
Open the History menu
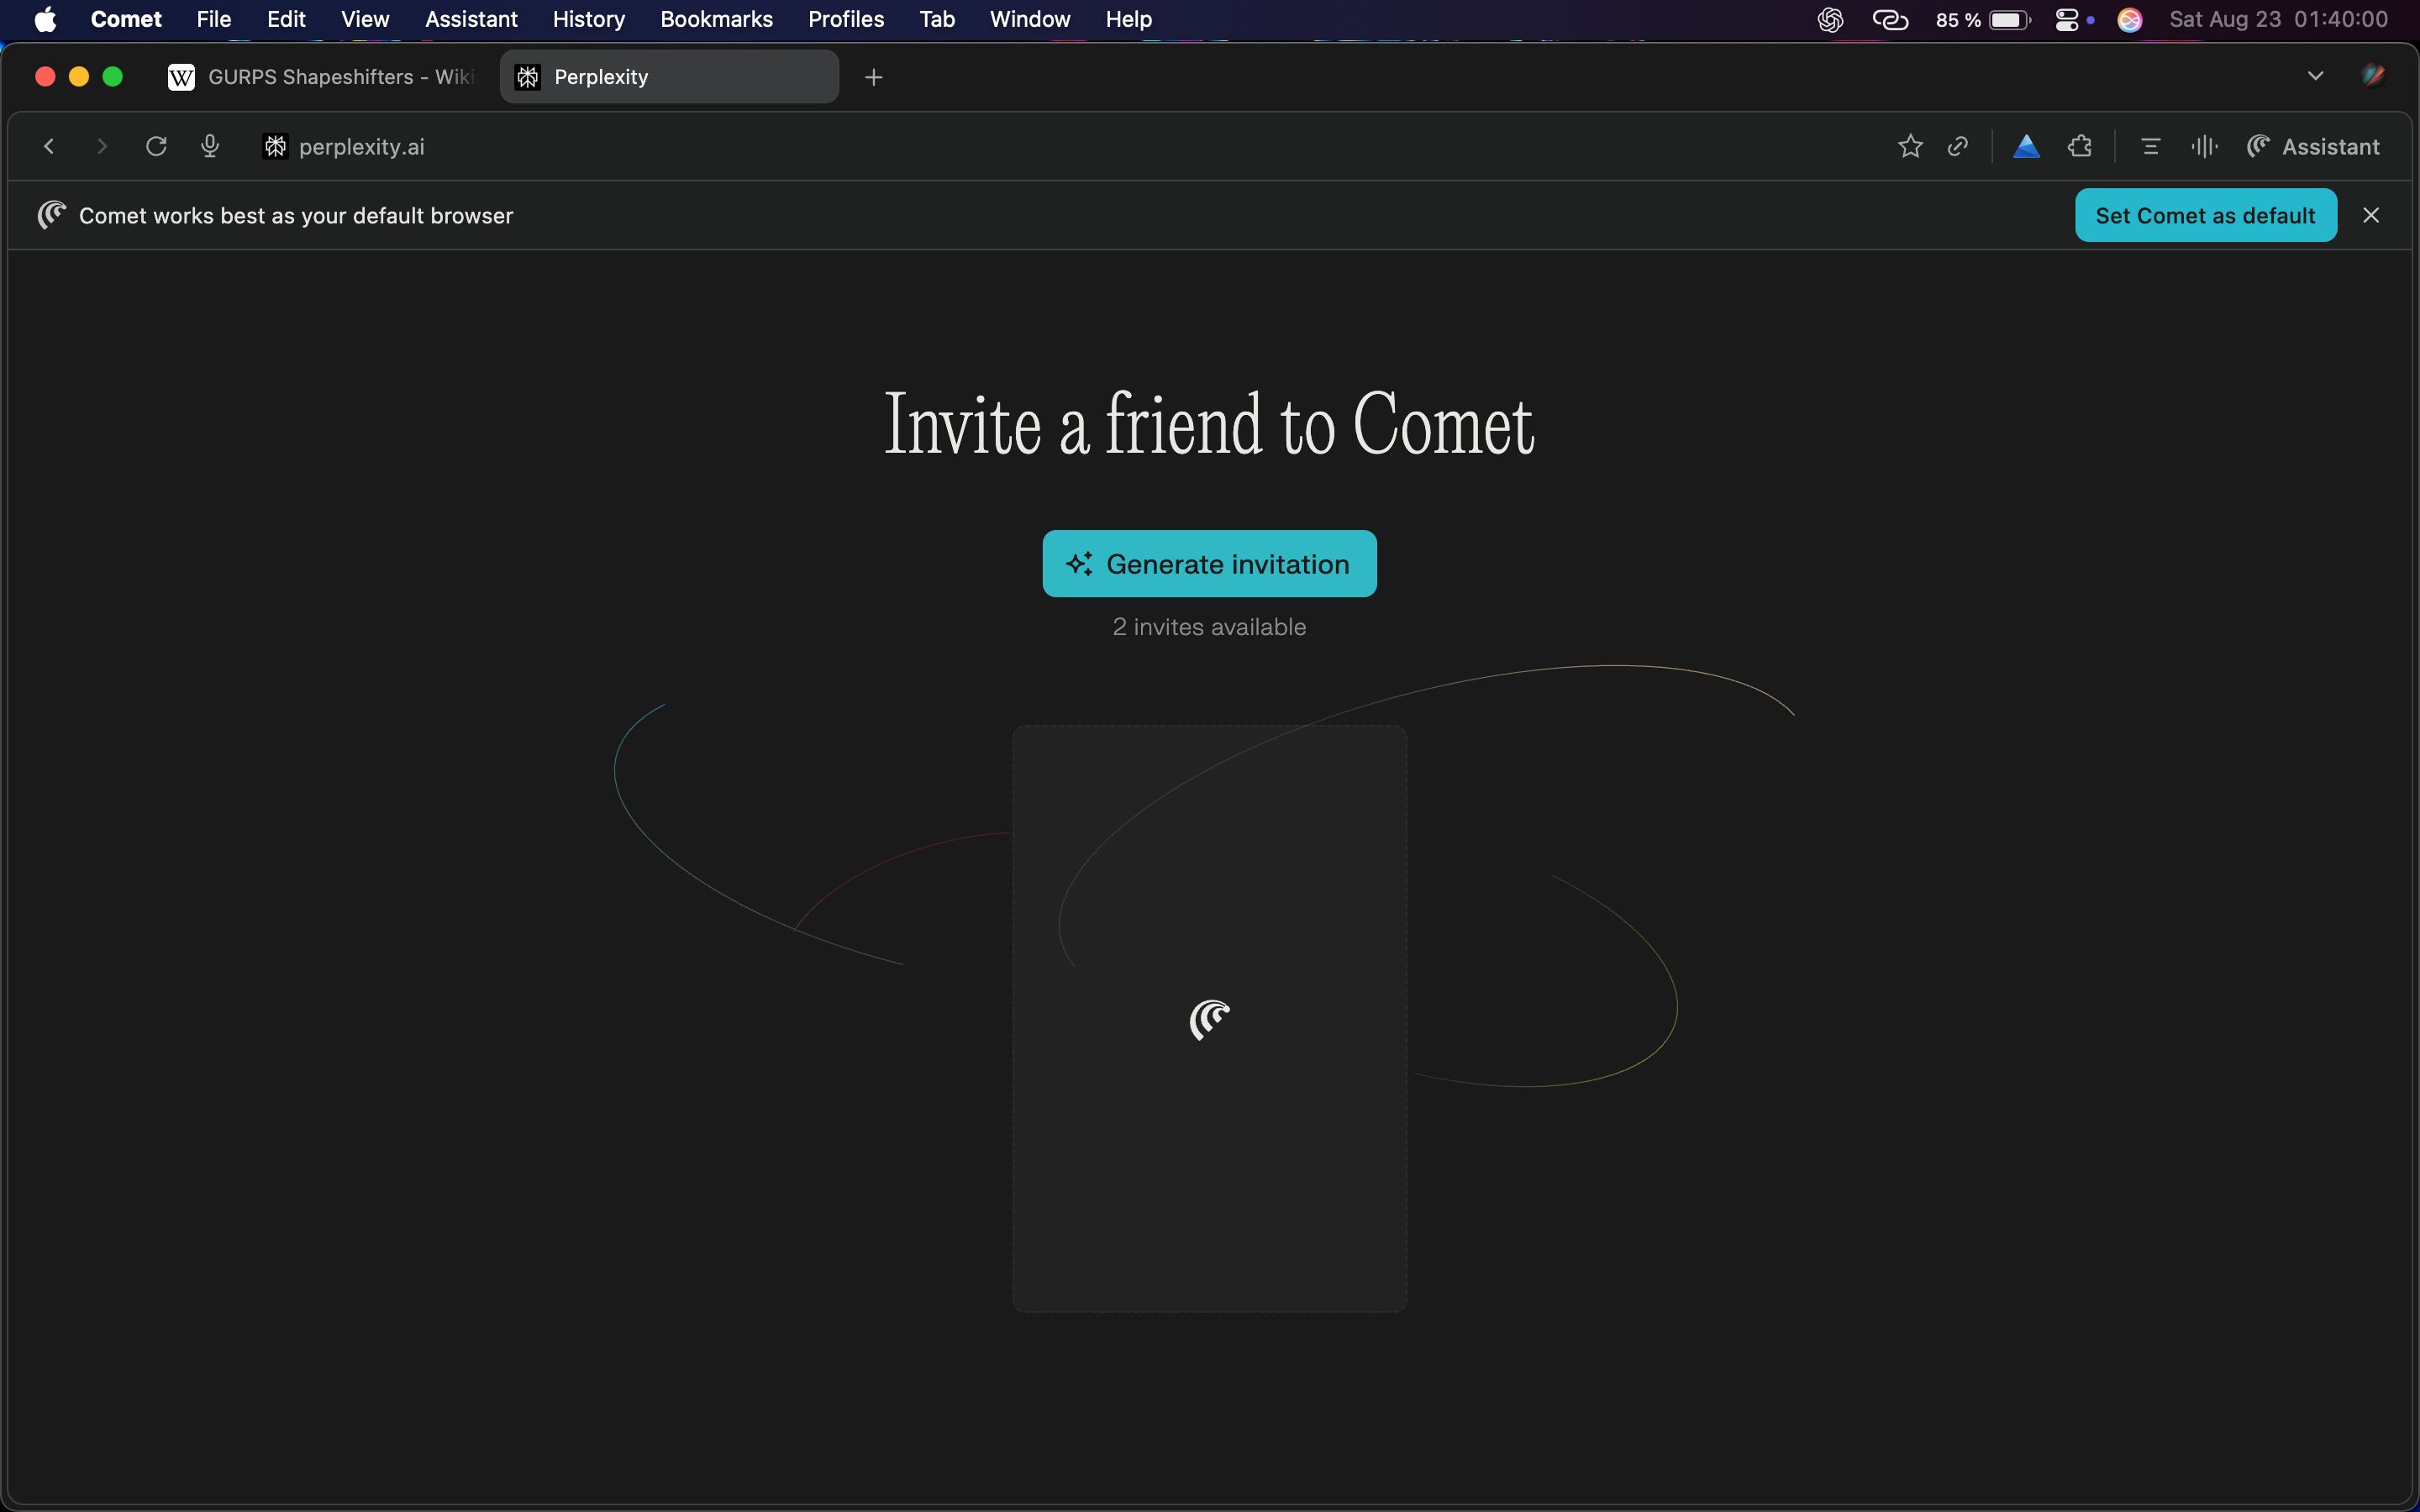point(589,19)
